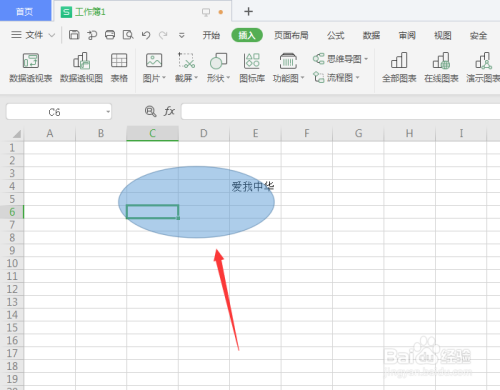Go to the 首页 home tab
This screenshot has height=390, width=500.
click(x=25, y=11)
